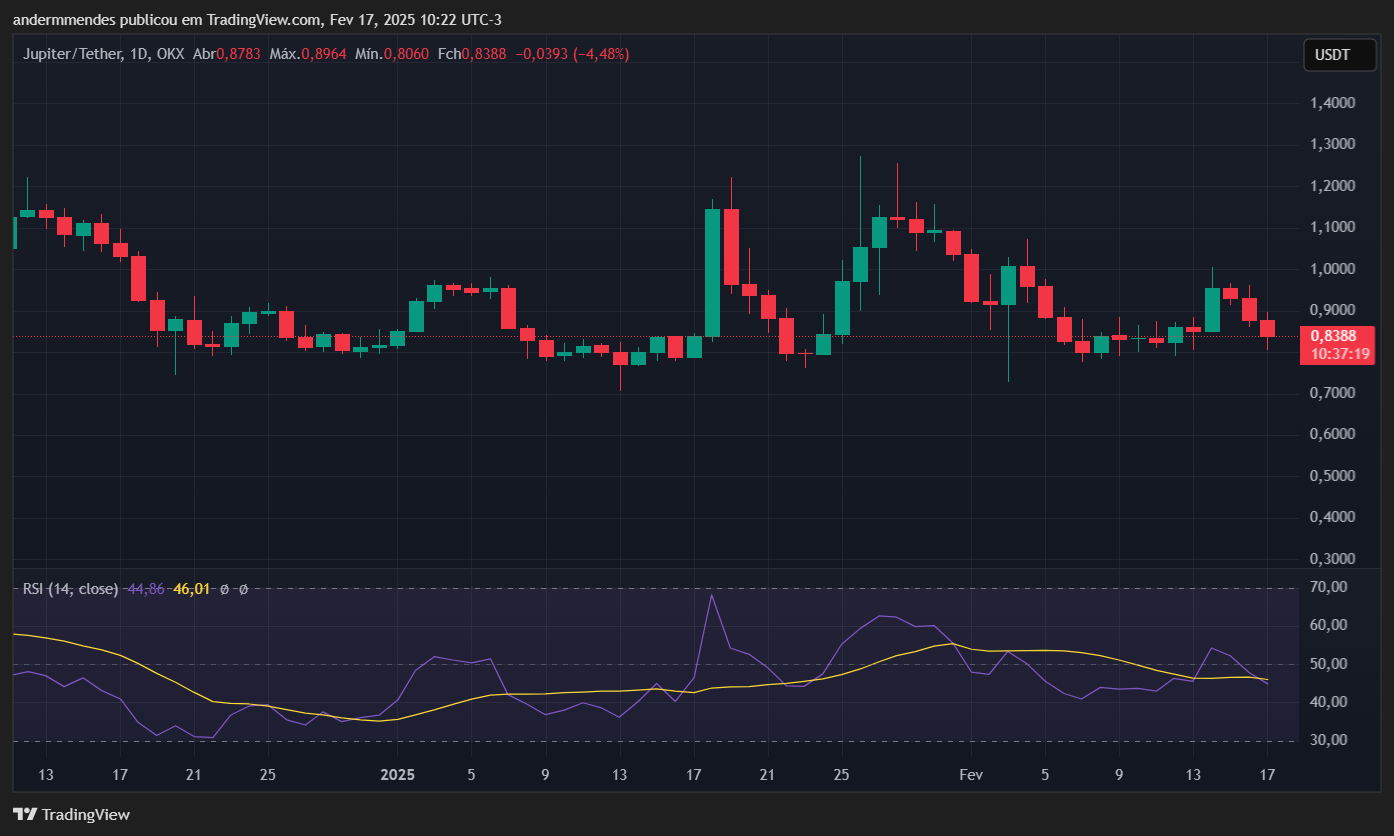Screen dimensions: 1394x836
Task: Select the Jupiter/Tether, 1D, OKX symbol legend
Action: click(104, 54)
